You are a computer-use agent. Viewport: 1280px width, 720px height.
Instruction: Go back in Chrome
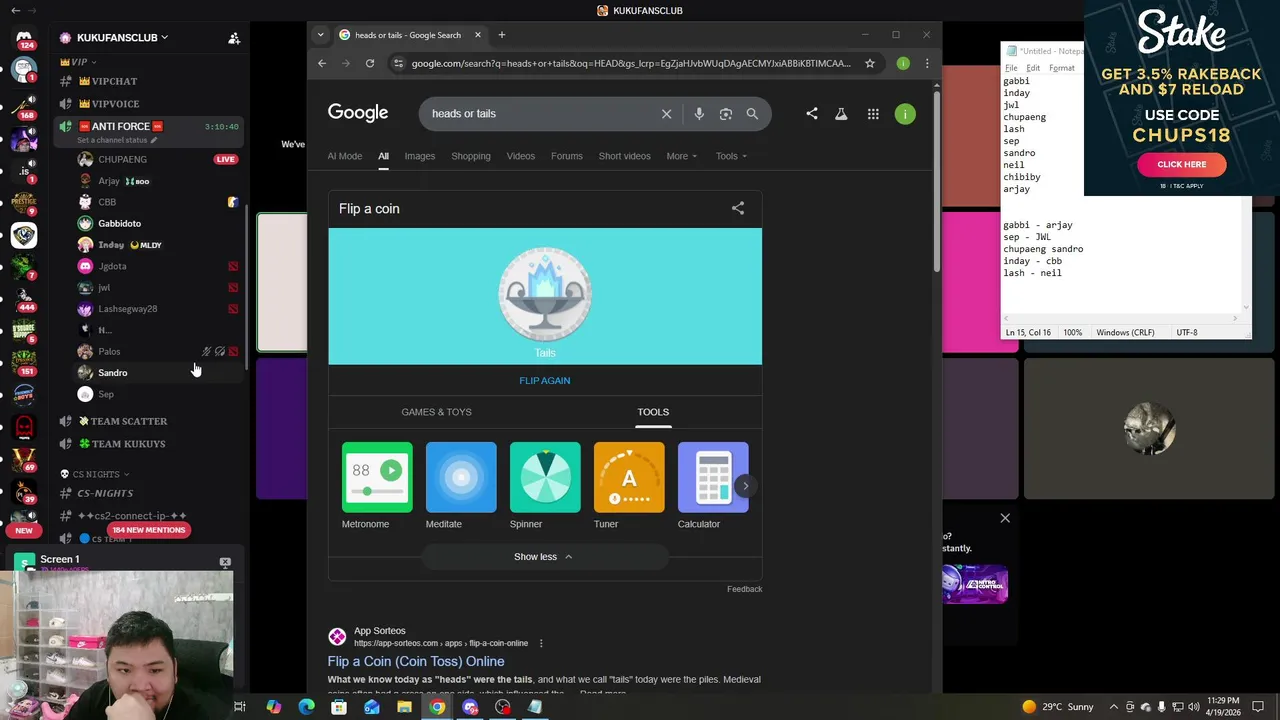coord(322,63)
